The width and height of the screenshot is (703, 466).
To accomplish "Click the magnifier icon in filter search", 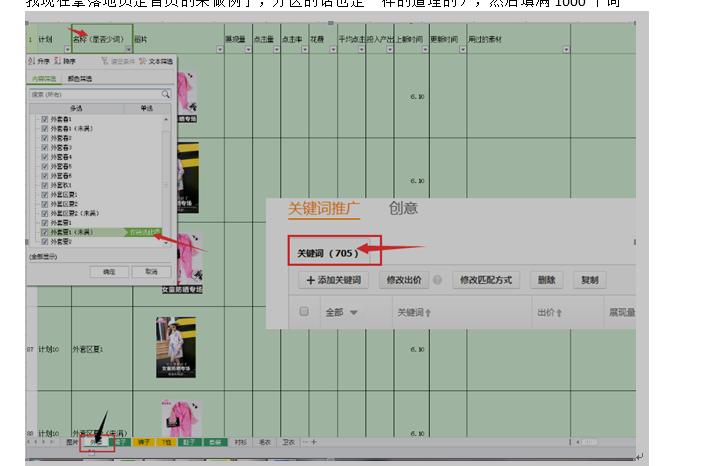I will [x=165, y=94].
